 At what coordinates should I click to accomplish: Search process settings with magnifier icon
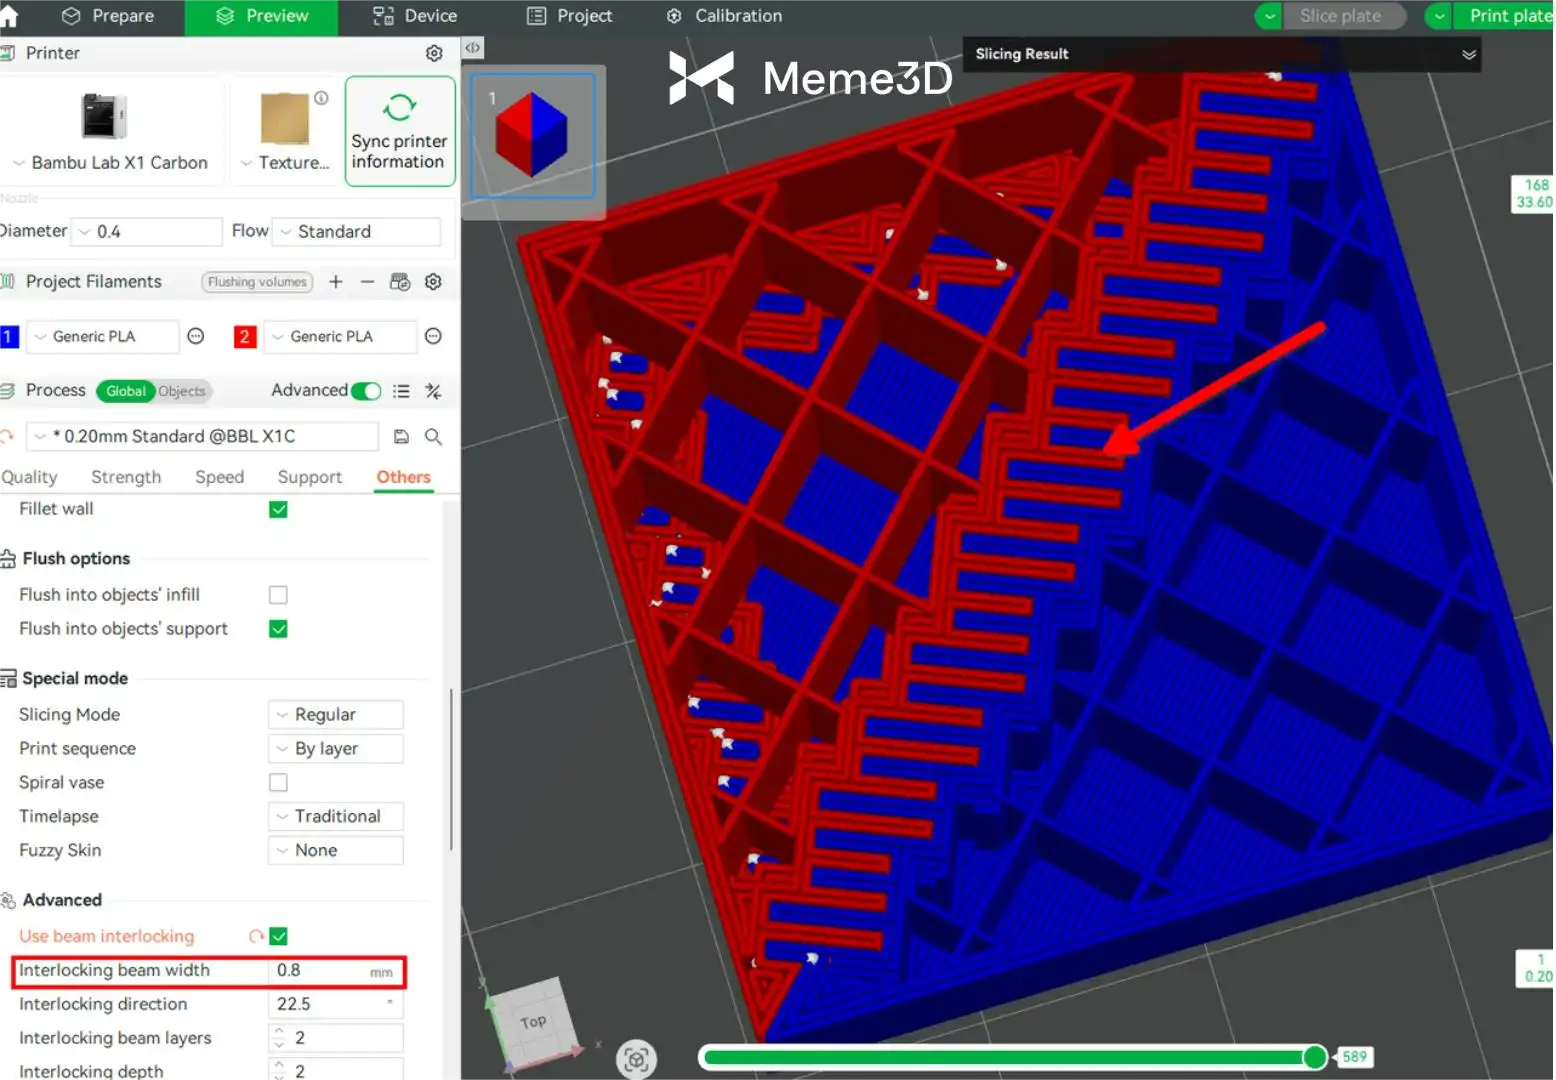click(x=433, y=437)
